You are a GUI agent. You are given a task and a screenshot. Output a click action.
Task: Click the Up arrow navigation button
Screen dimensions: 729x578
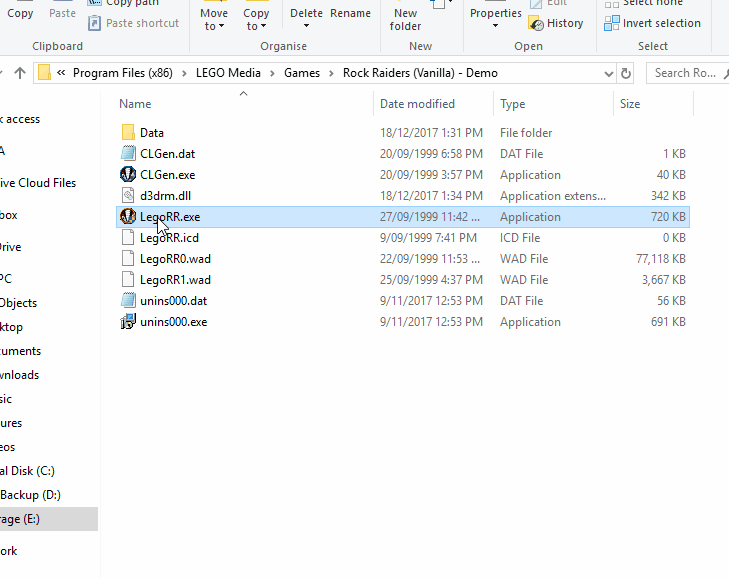[x=20, y=73]
